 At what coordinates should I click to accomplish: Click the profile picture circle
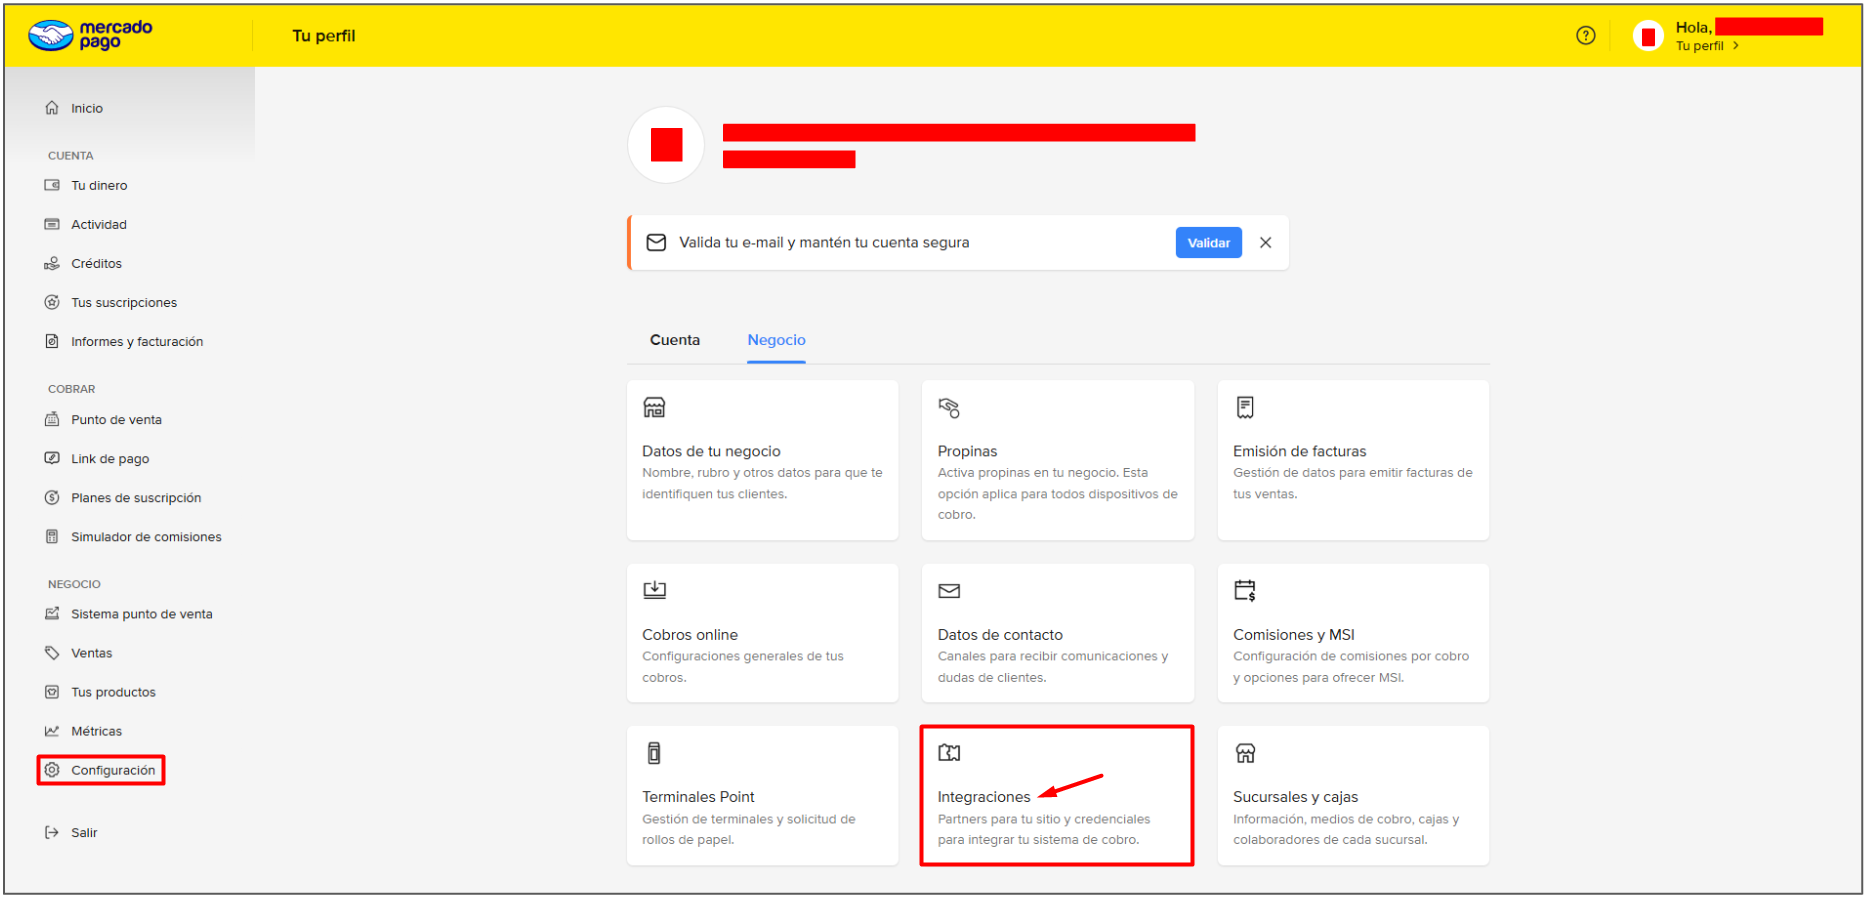pos(666,145)
